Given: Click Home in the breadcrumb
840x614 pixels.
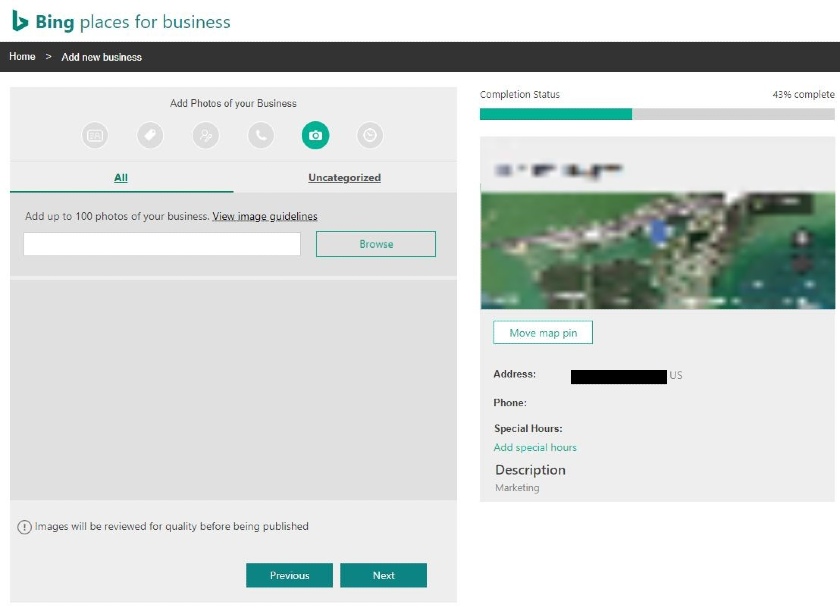Looking at the screenshot, I should click(22, 57).
